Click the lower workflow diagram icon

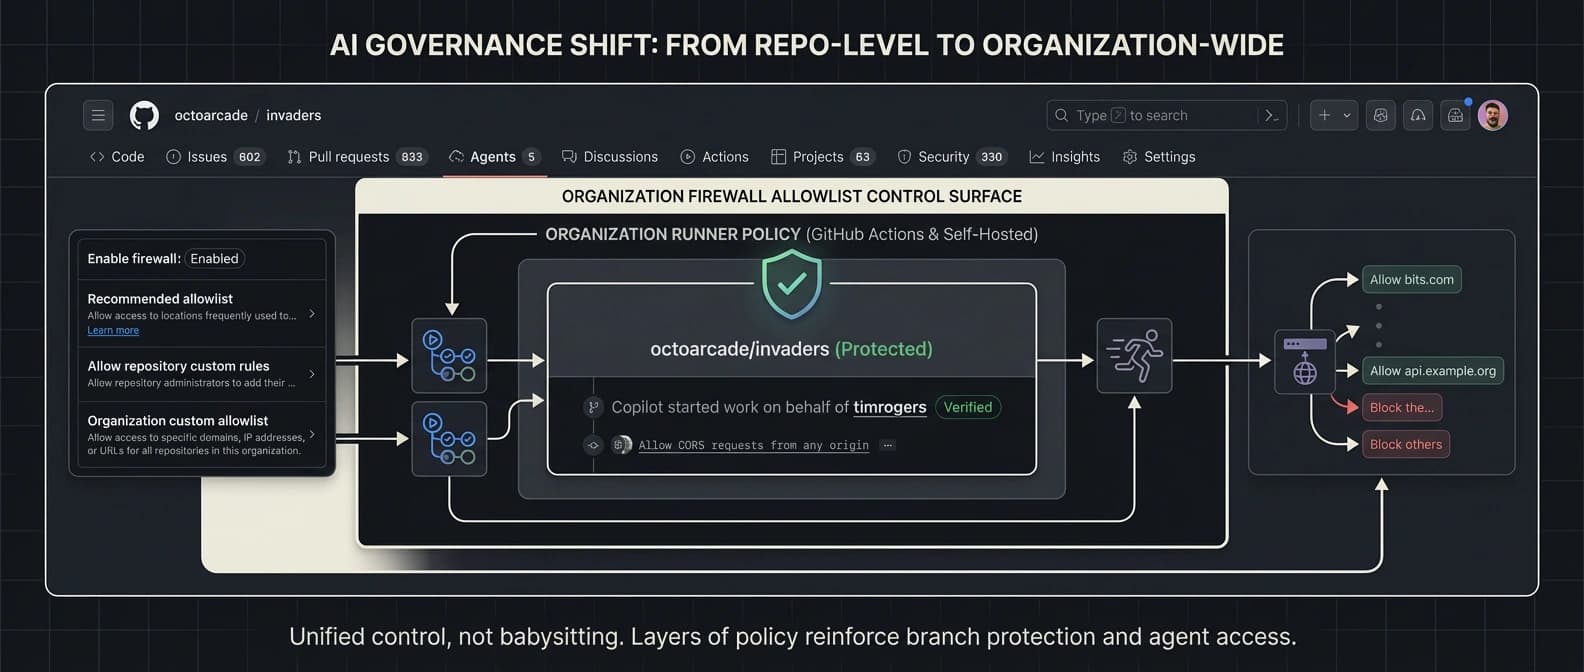click(449, 439)
